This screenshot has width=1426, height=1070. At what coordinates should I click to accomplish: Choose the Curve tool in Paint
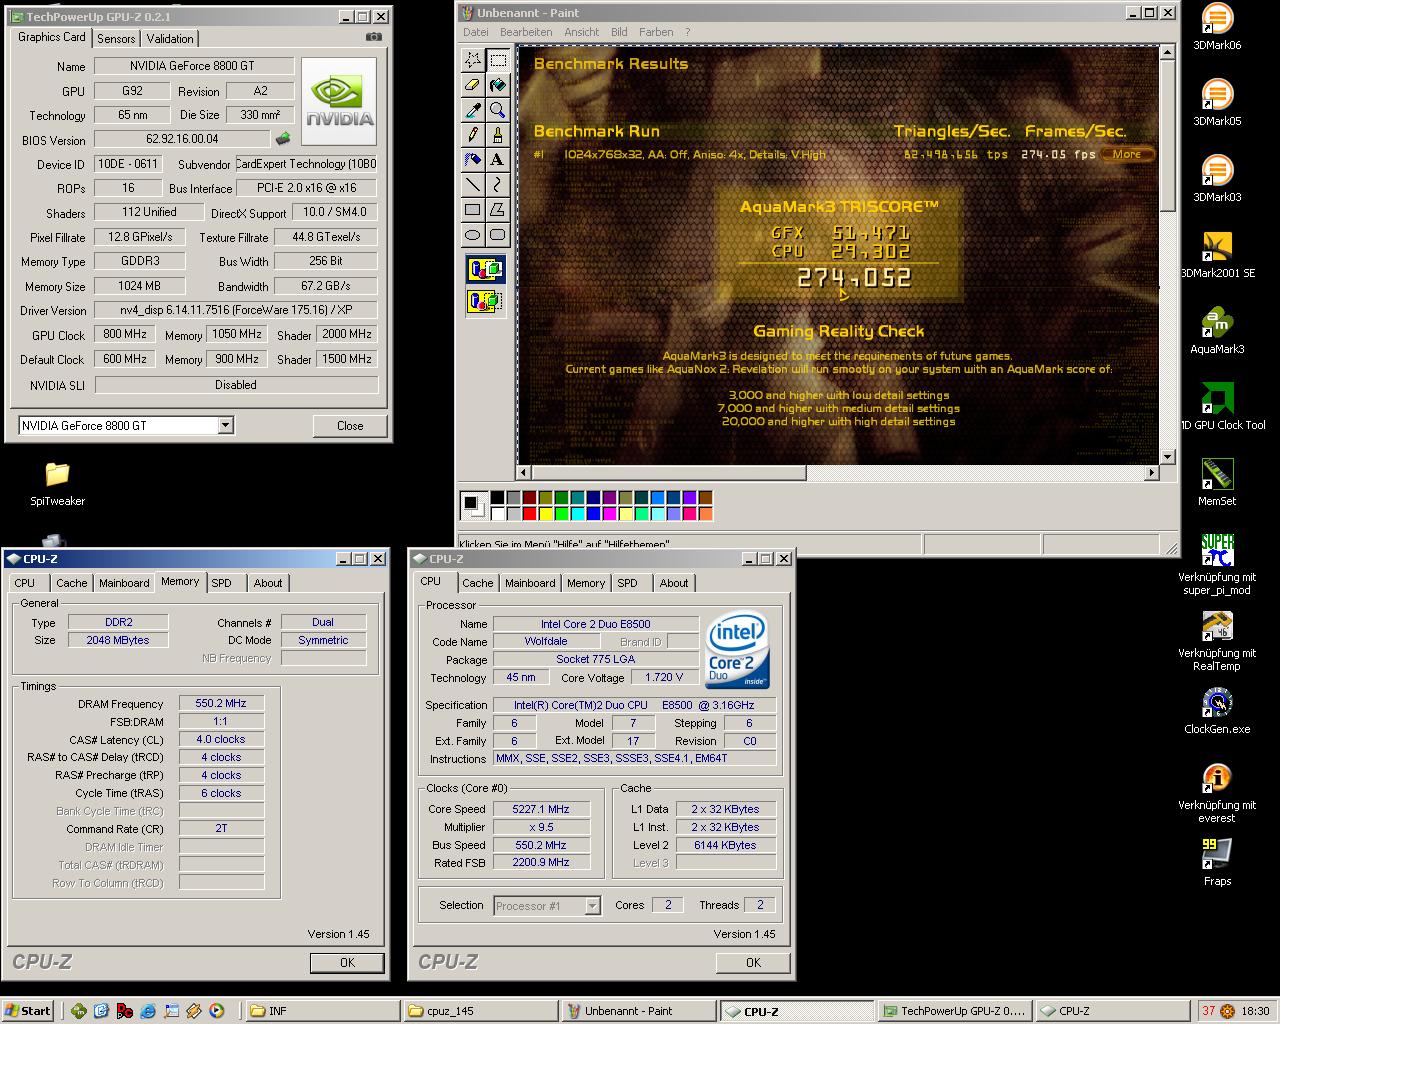498,185
